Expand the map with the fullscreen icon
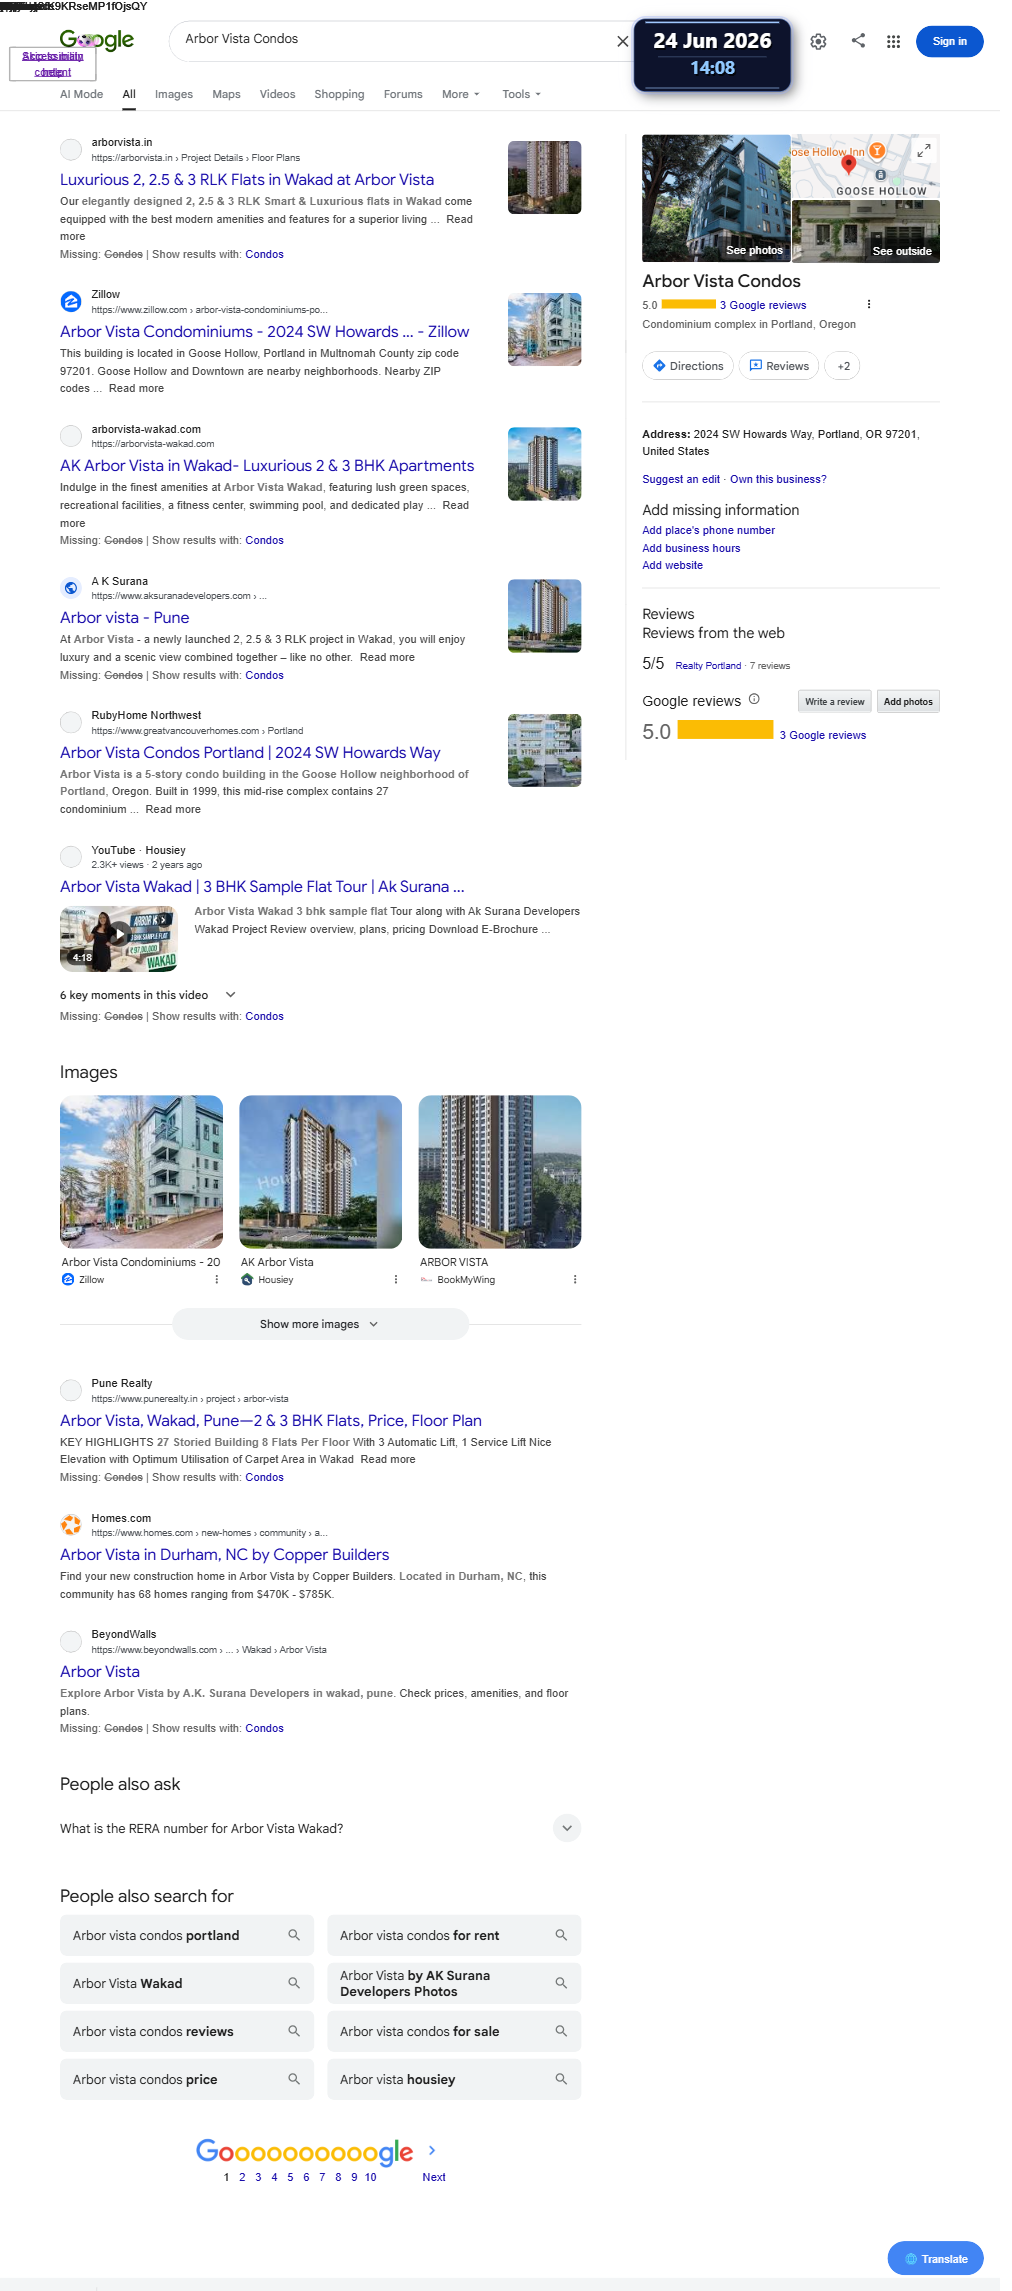 click(924, 150)
